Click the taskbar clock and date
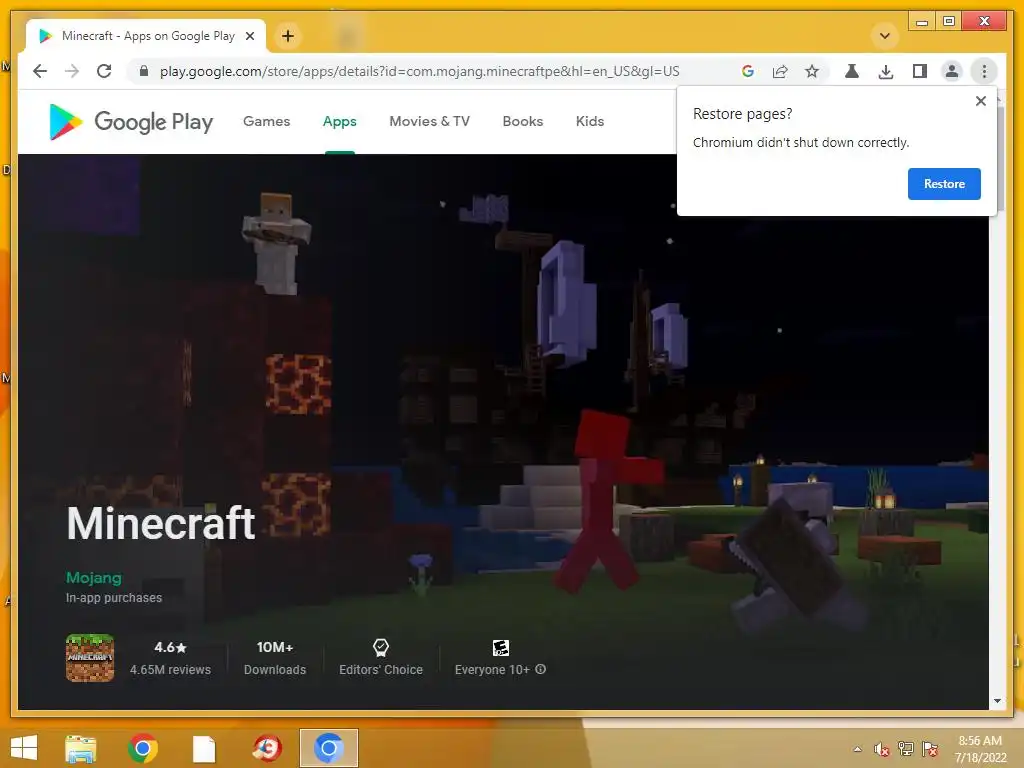1024x768 pixels. pos(980,749)
